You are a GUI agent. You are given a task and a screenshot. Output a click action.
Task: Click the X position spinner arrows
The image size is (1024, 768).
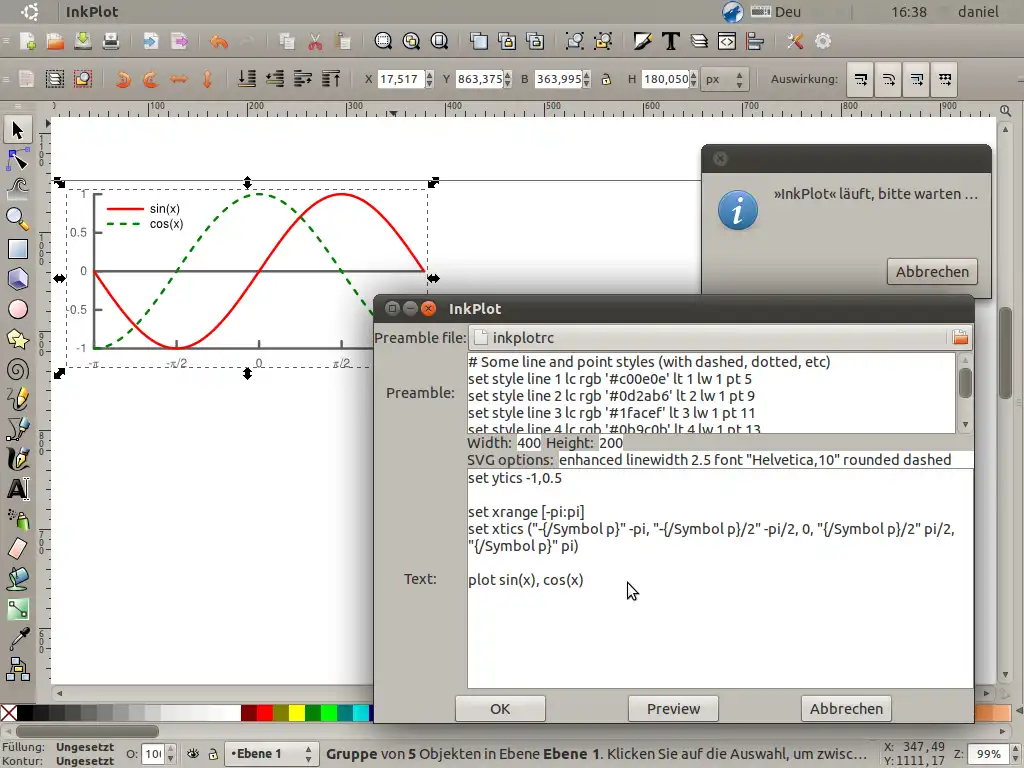(429, 80)
